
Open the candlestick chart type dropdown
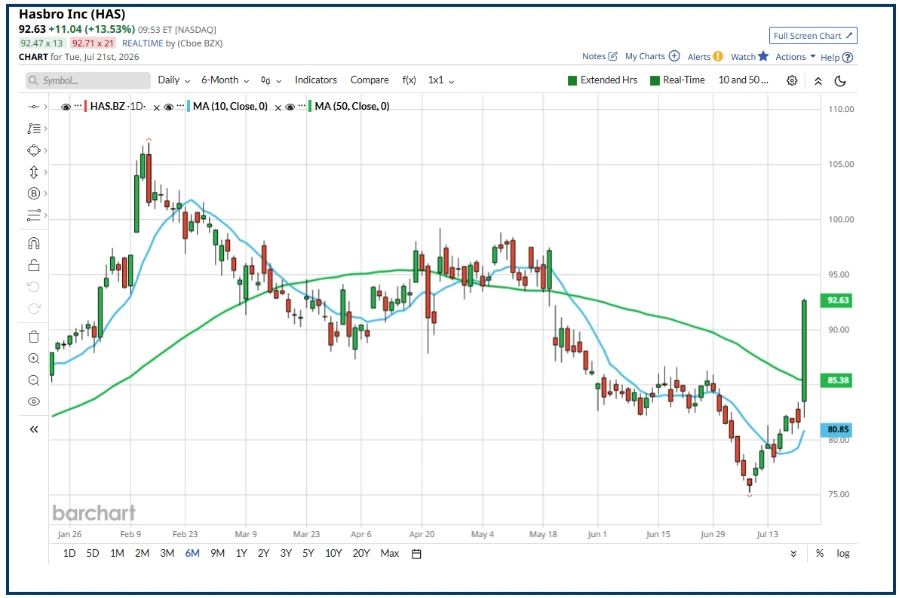click(x=271, y=81)
